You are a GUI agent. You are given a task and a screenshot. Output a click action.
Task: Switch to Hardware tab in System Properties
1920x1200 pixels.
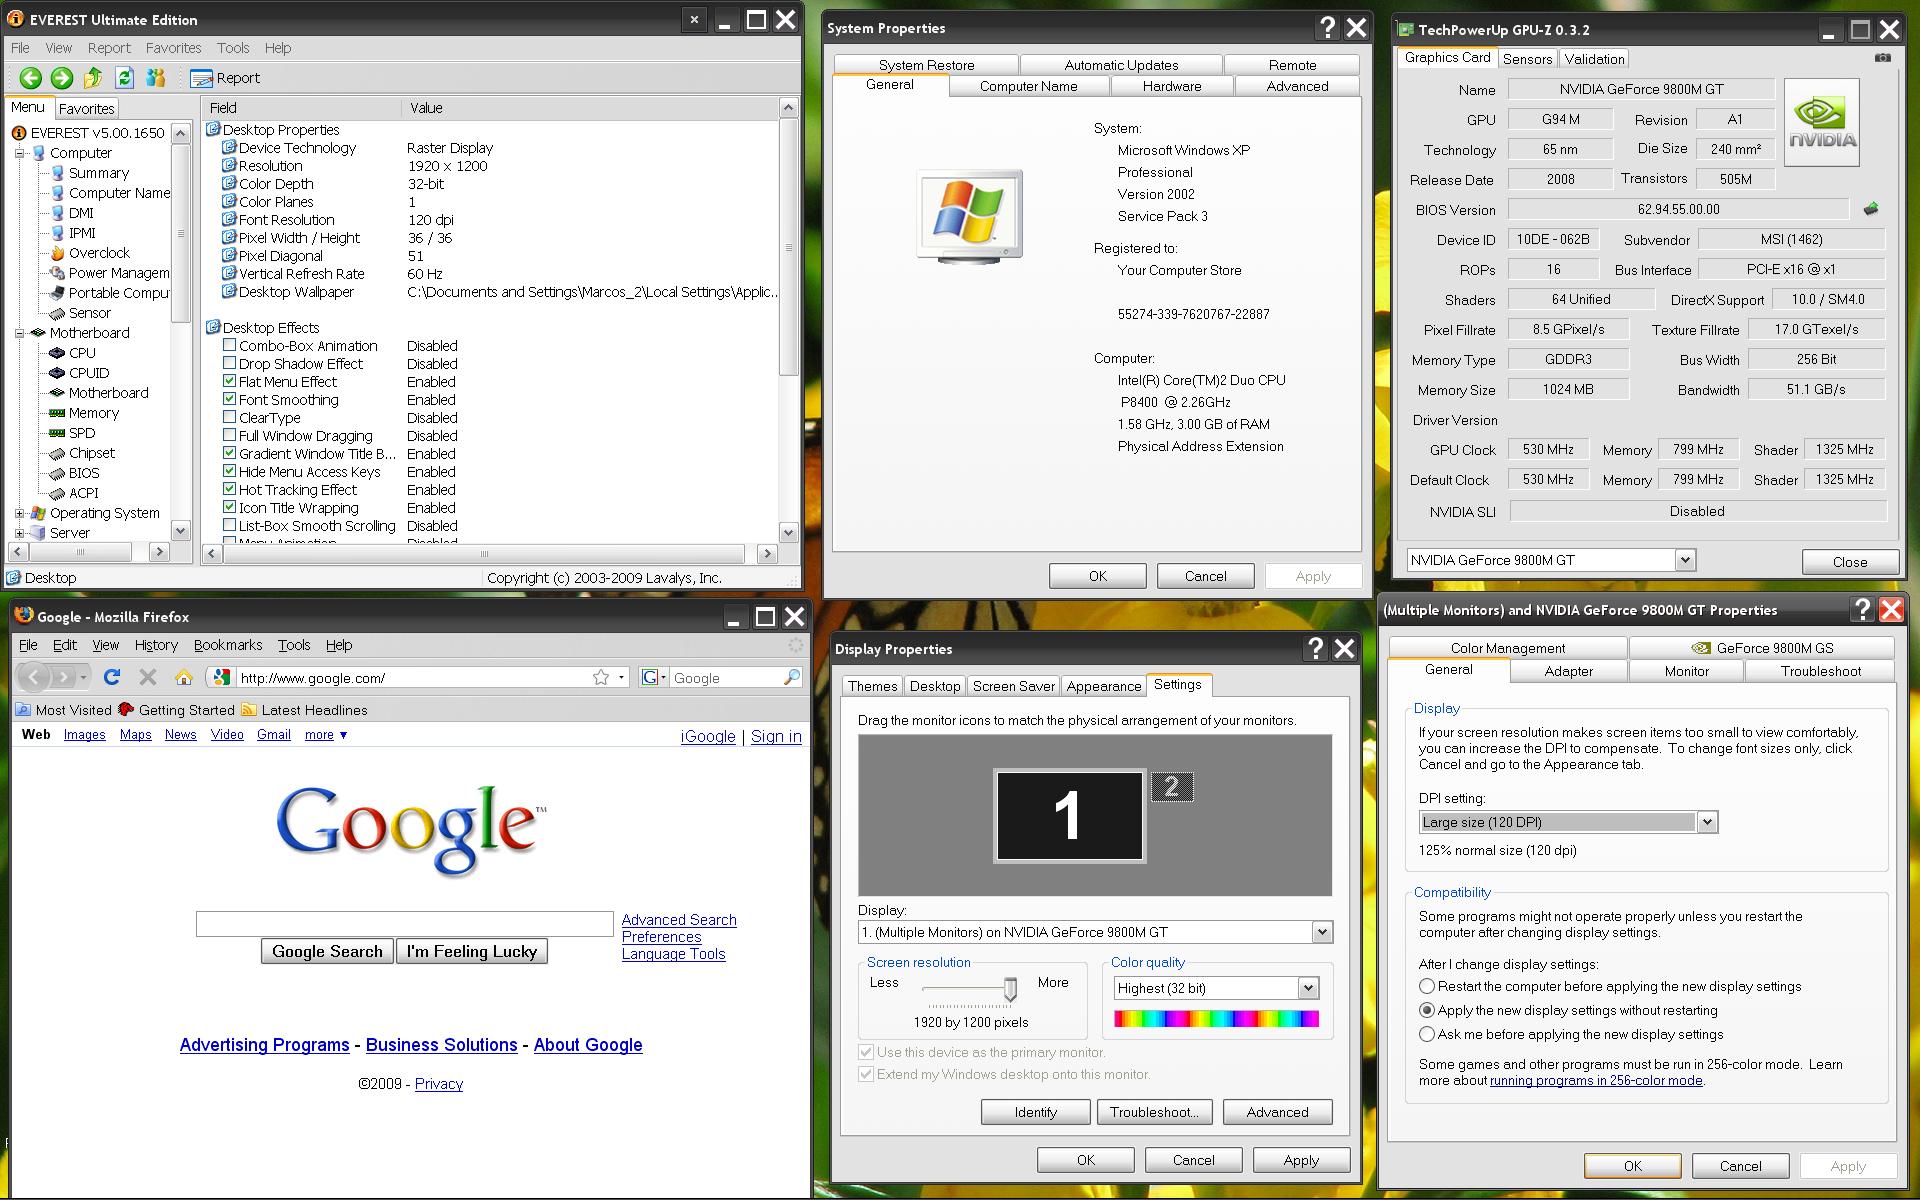pos(1172,86)
